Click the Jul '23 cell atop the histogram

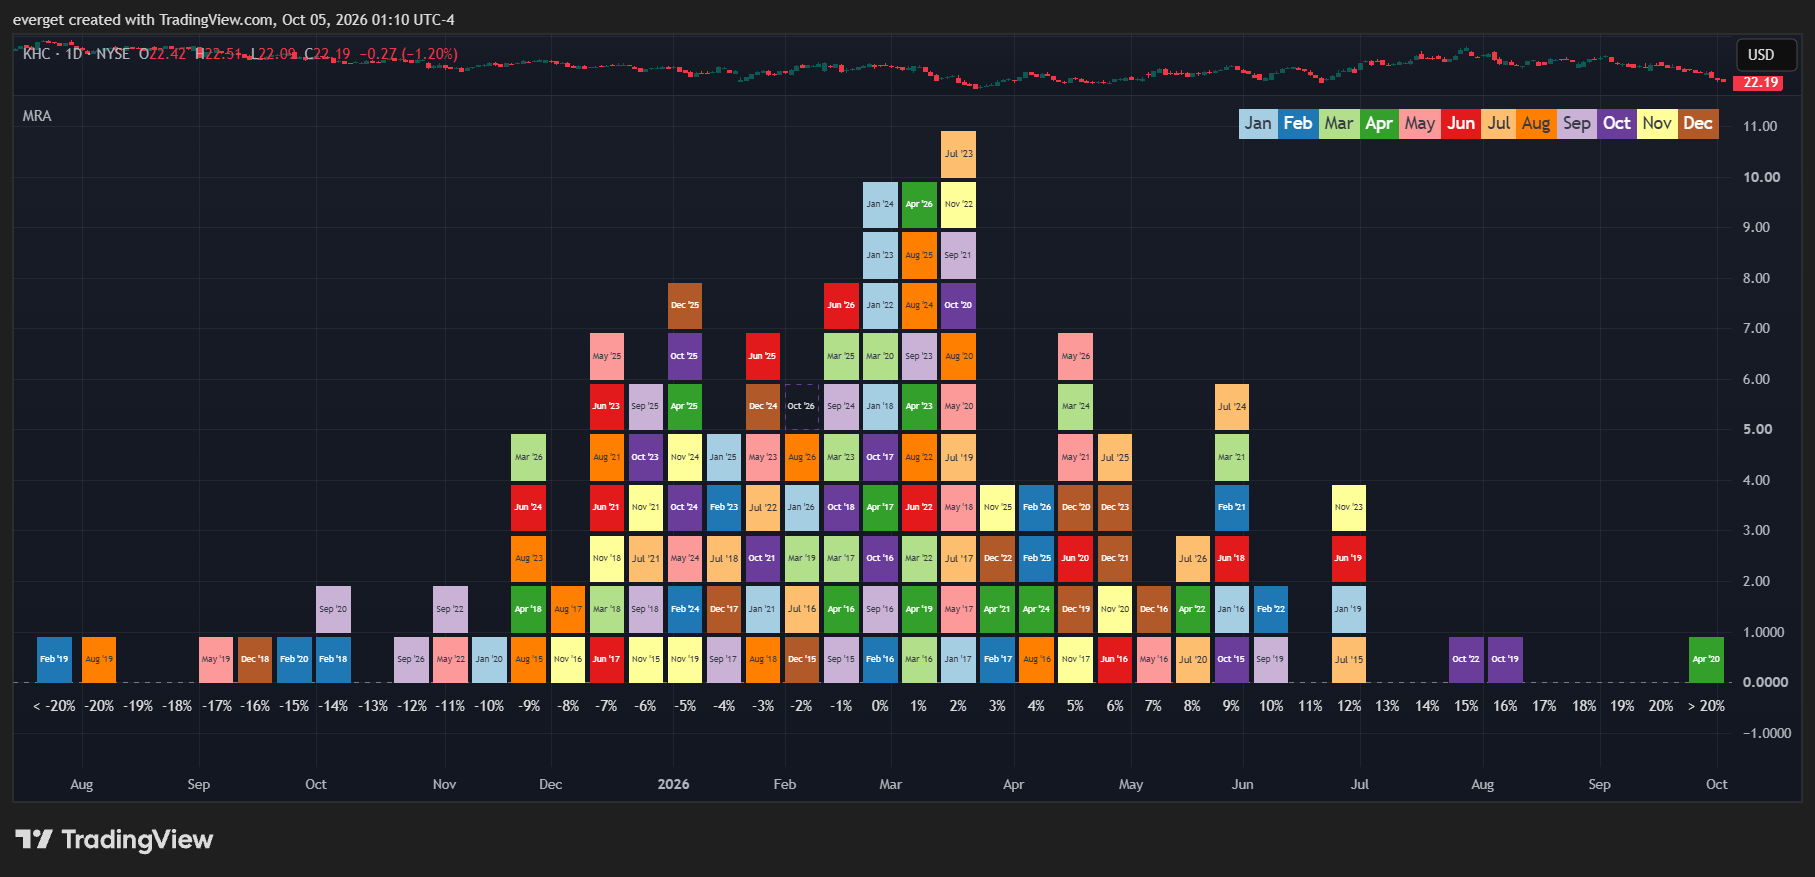[x=958, y=154]
